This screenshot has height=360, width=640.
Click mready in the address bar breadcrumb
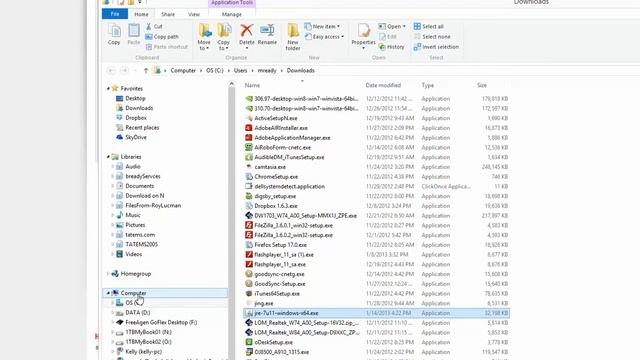267,70
